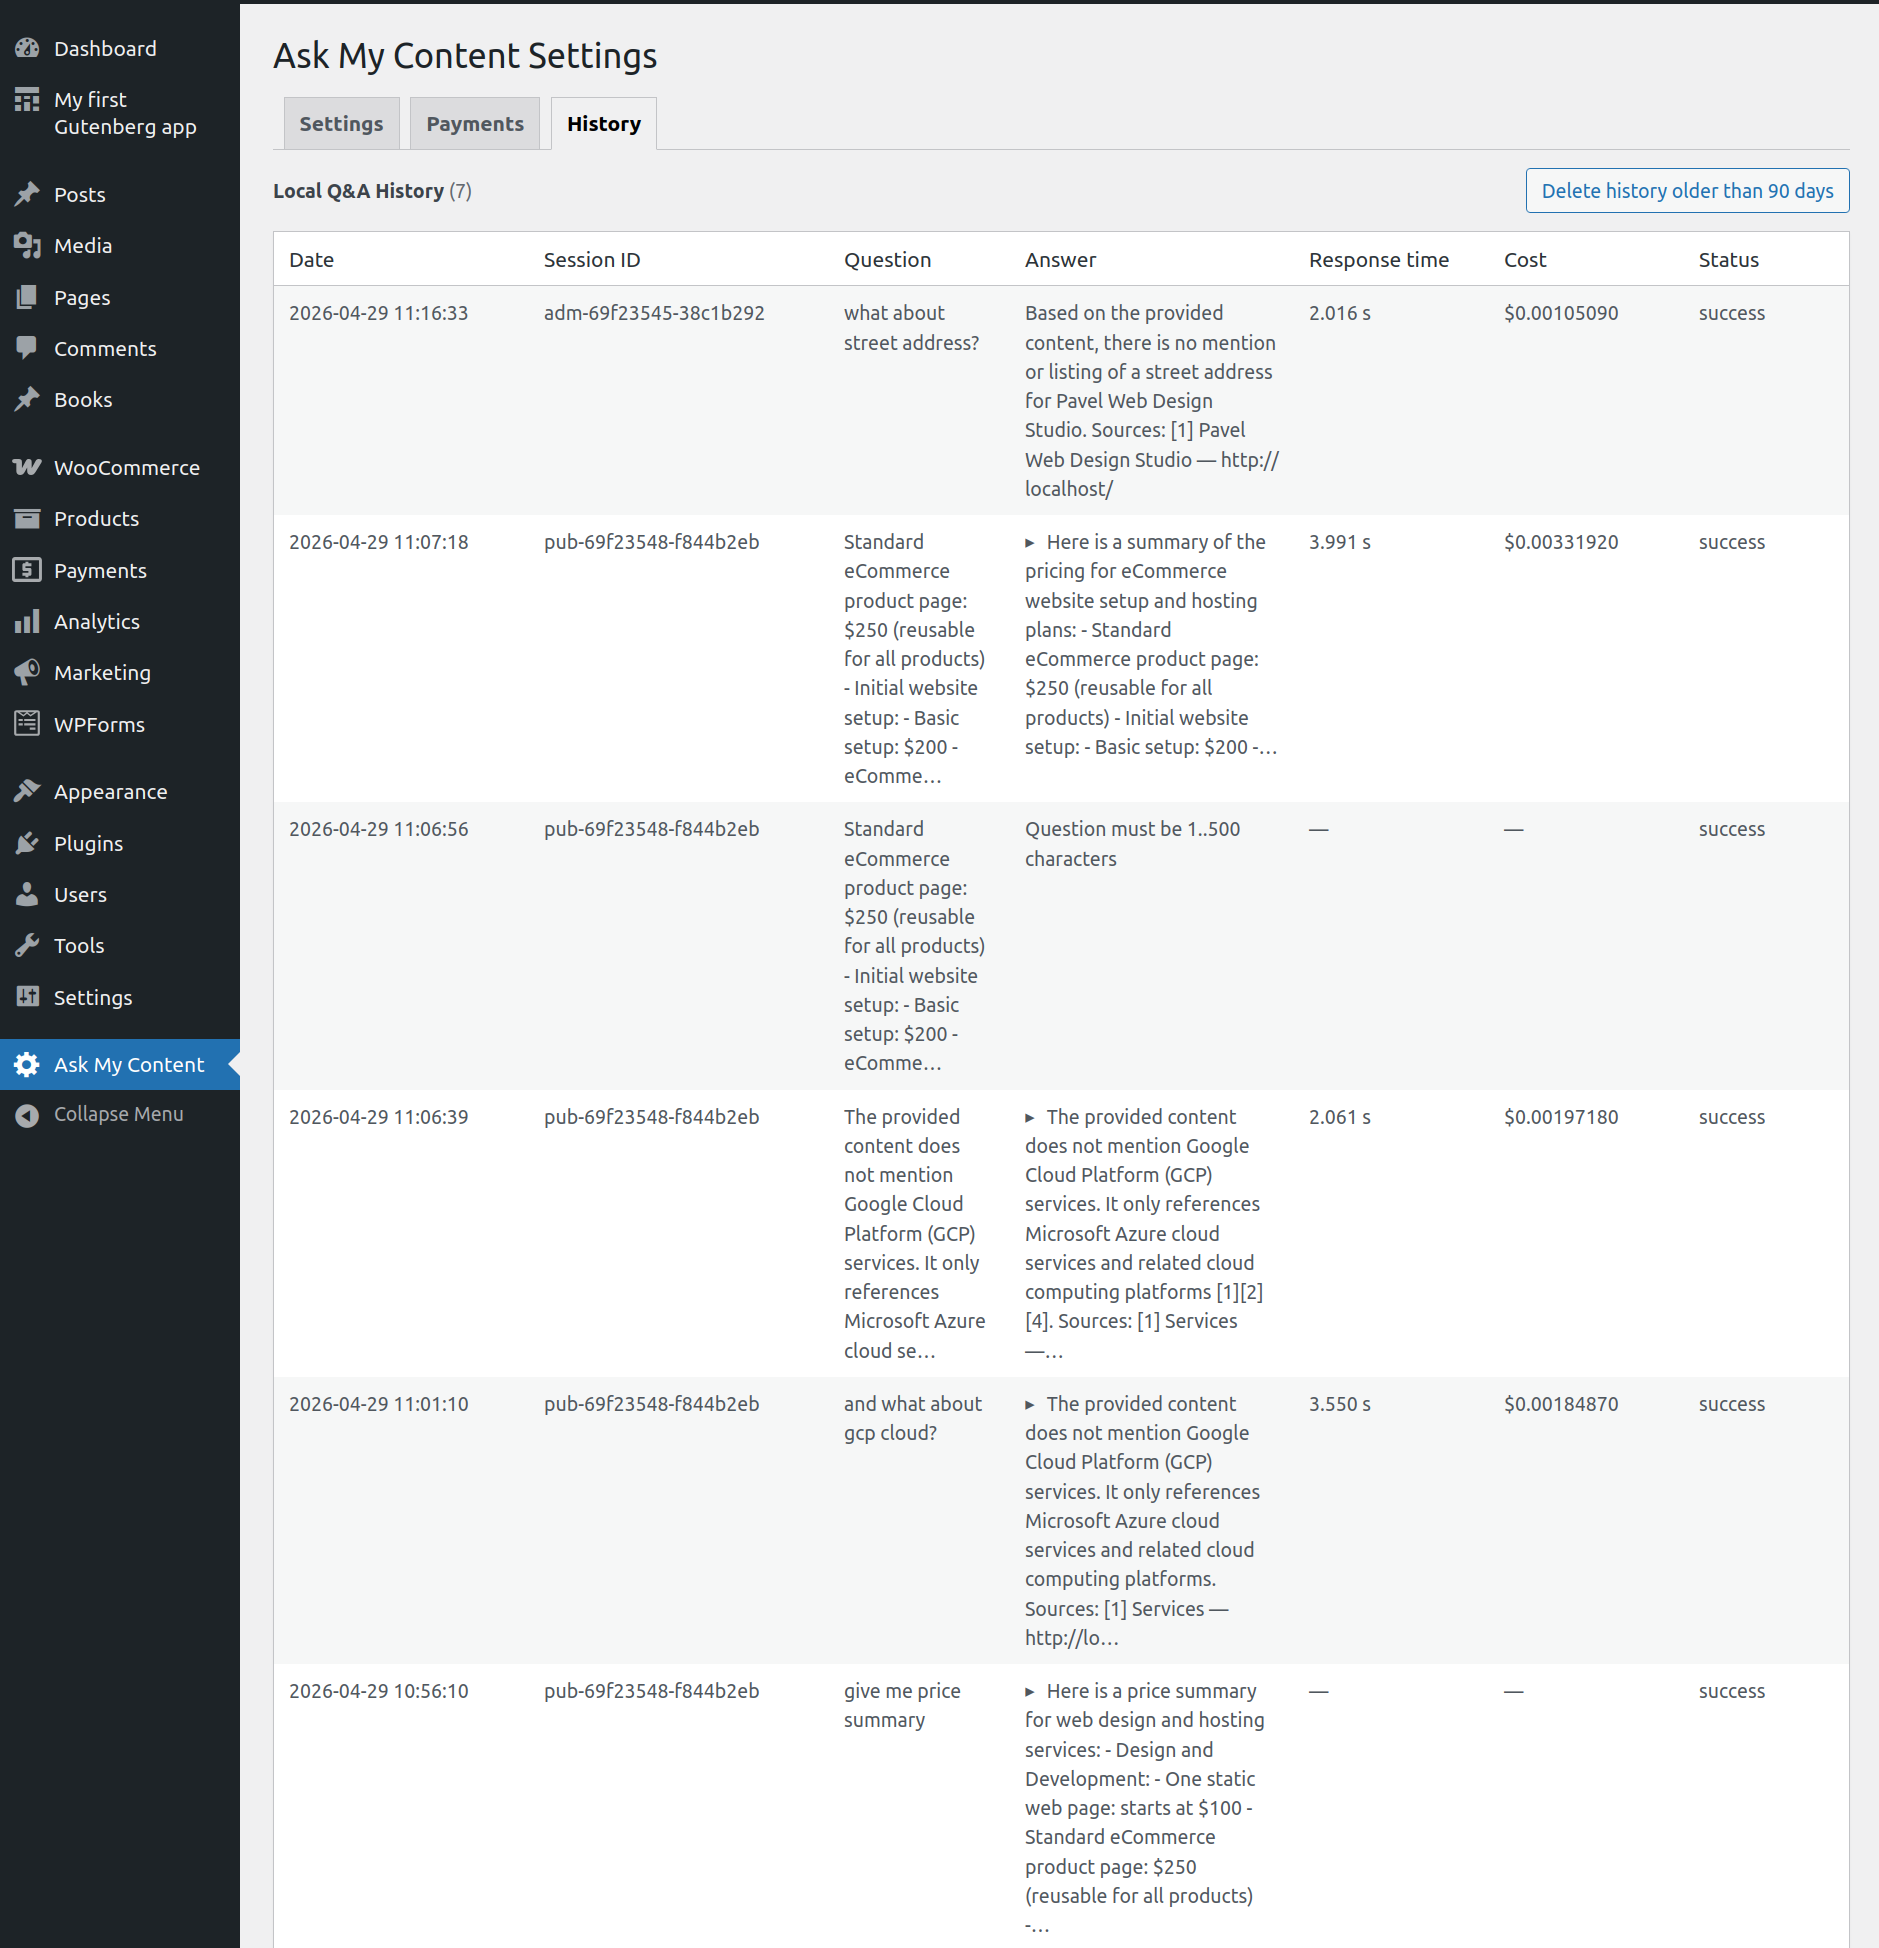Click the Tools wrench icon
1879x1948 pixels.
pos(27,945)
